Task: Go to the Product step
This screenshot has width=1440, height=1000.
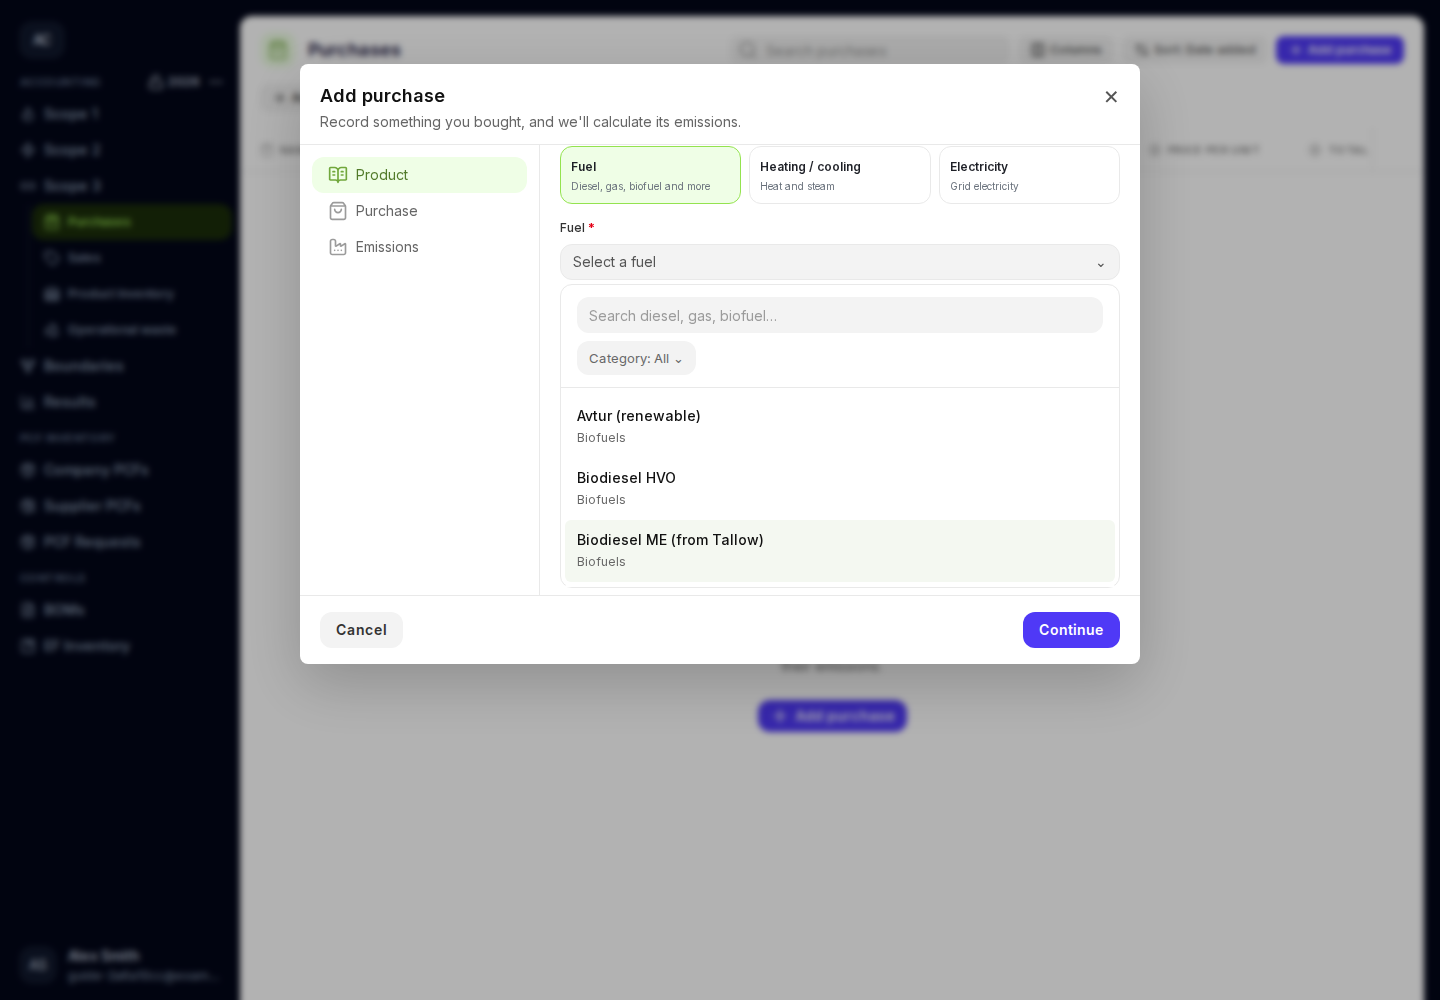Action: (x=420, y=175)
